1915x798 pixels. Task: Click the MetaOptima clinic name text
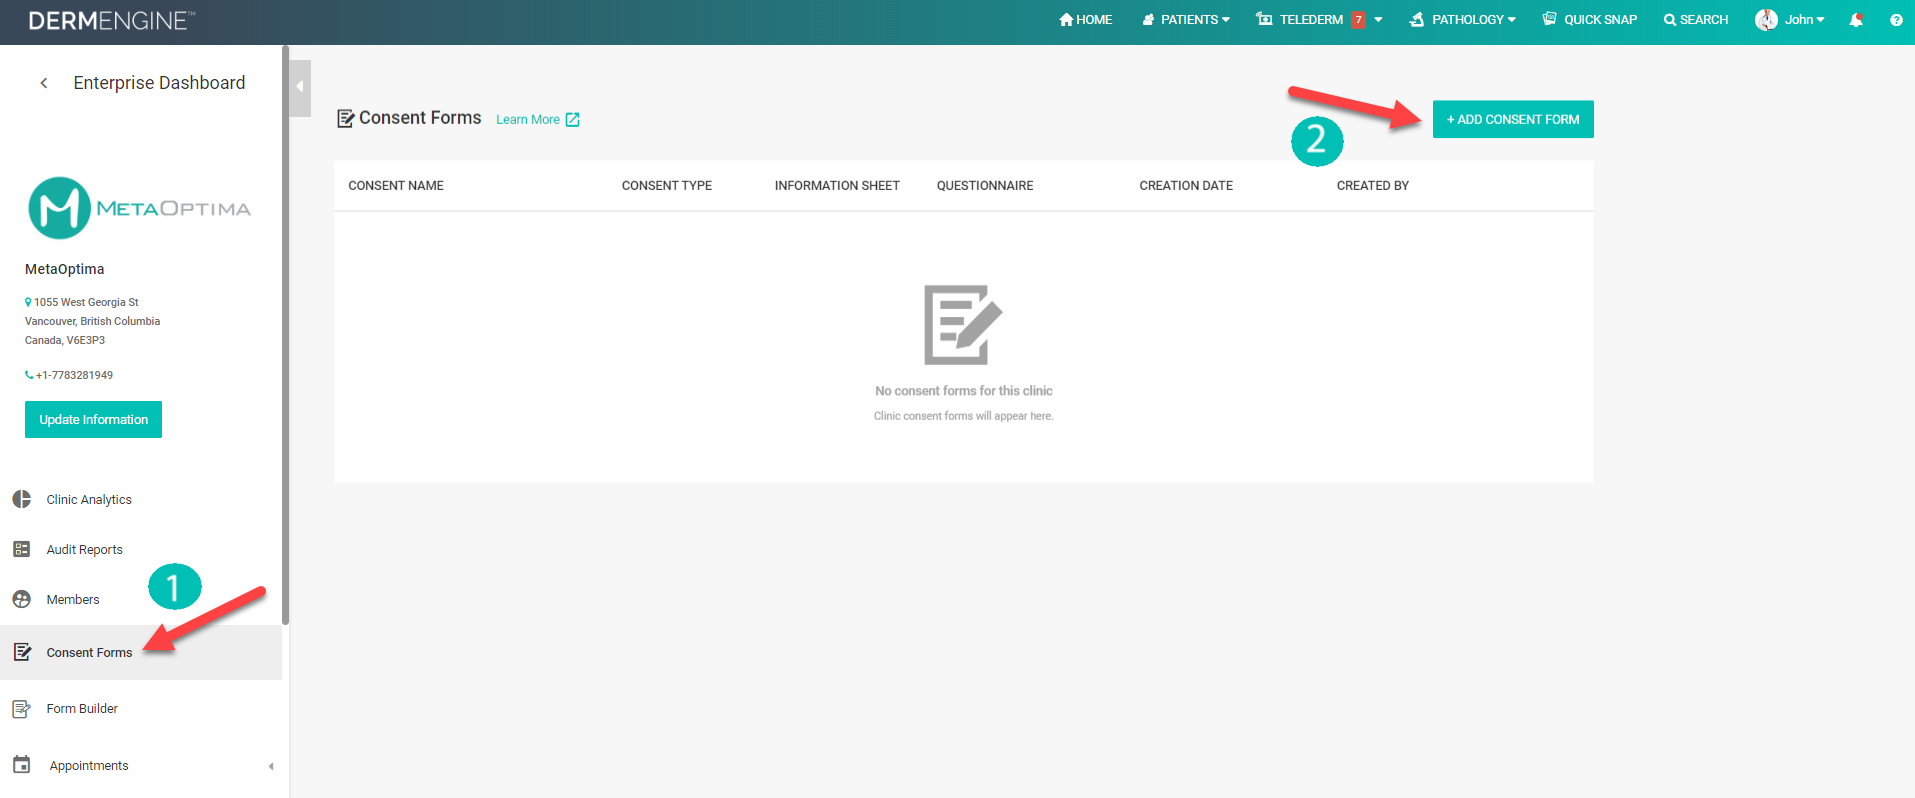(65, 269)
